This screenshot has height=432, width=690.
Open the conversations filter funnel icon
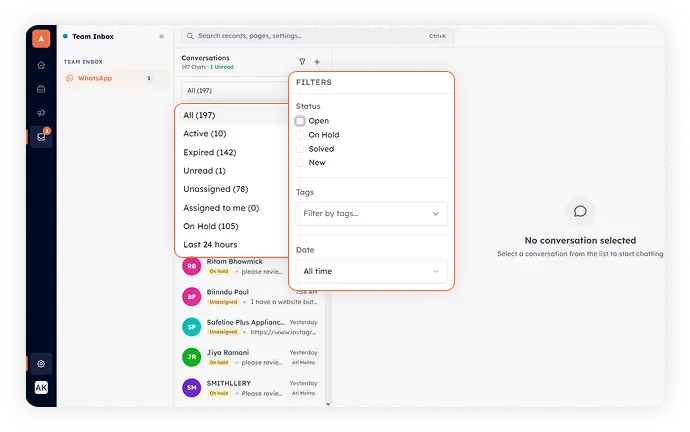coord(302,62)
